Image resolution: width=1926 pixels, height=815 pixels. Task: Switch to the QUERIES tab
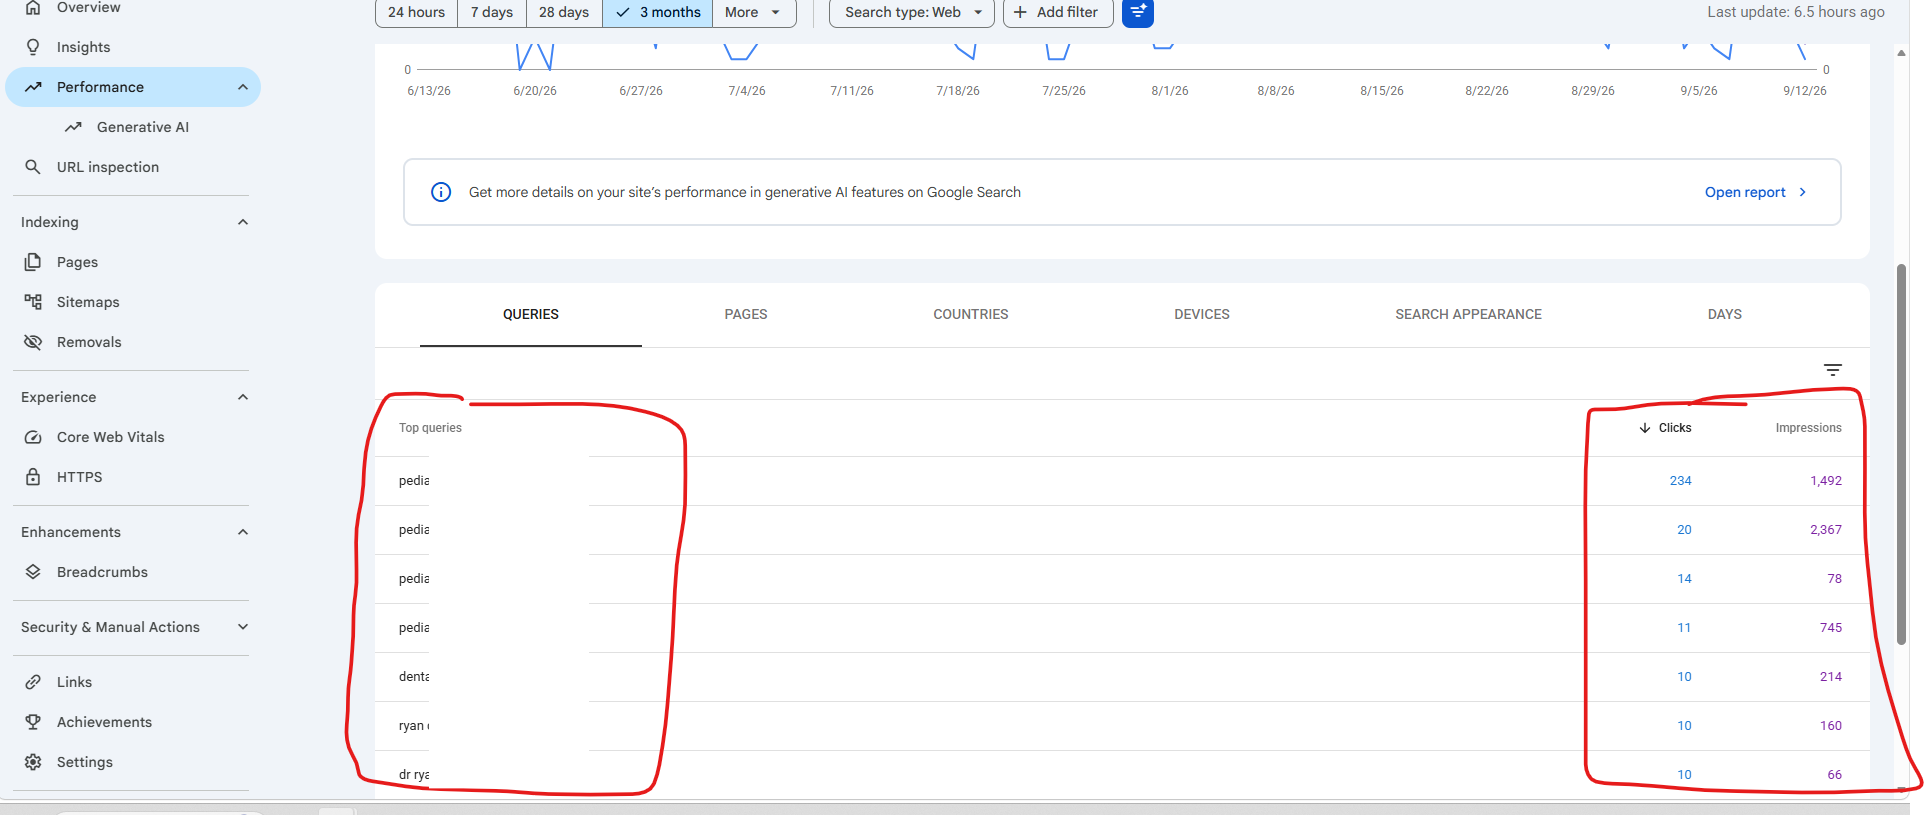pos(531,314)
